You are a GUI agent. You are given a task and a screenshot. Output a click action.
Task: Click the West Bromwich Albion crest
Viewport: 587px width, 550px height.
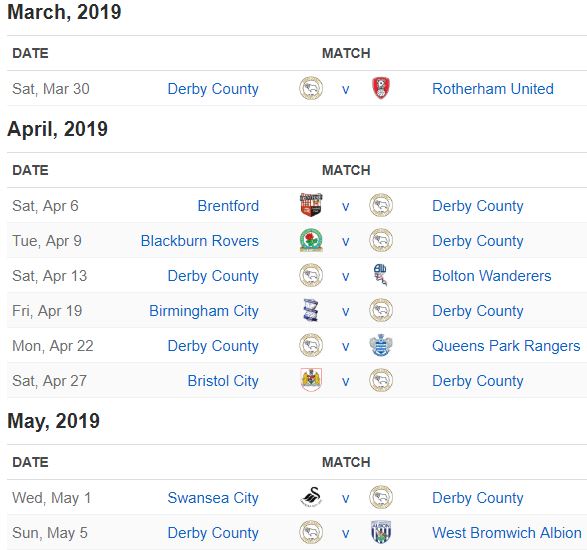coord(381,532)
